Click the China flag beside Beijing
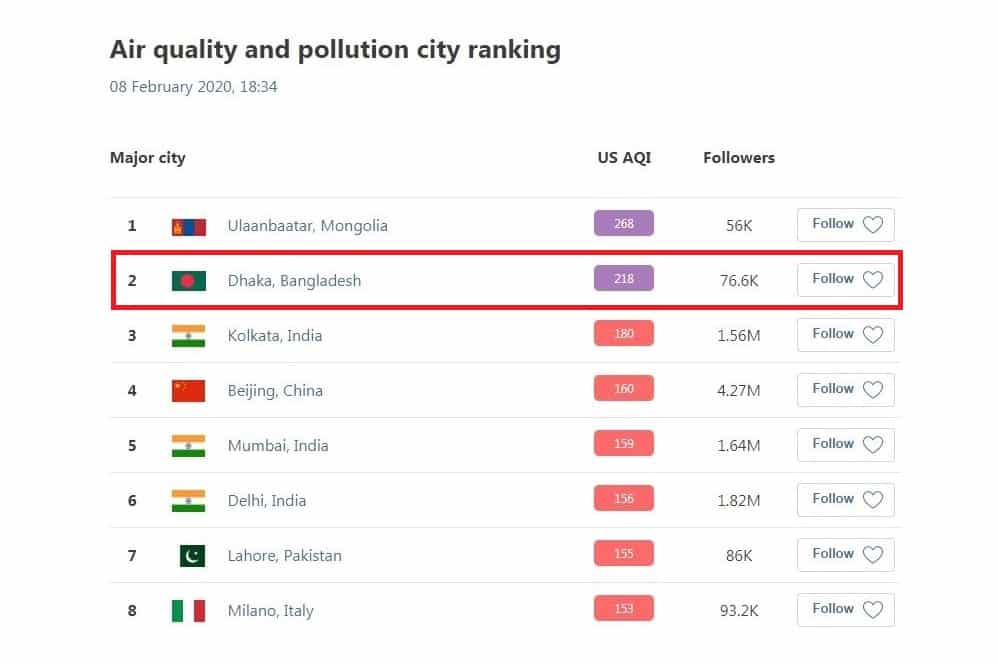This screenshot has width=998, height=664. 188,391
